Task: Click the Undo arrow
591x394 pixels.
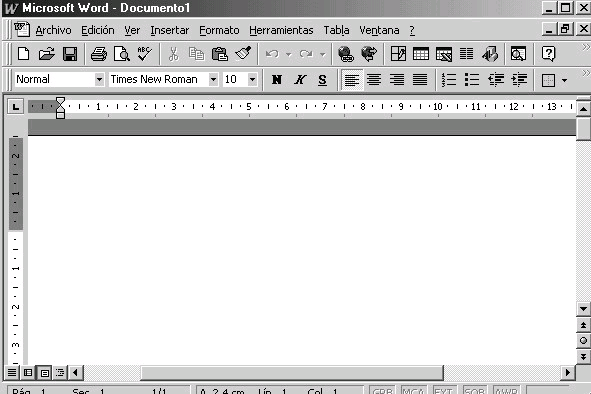Action: (x=272, y=54)
